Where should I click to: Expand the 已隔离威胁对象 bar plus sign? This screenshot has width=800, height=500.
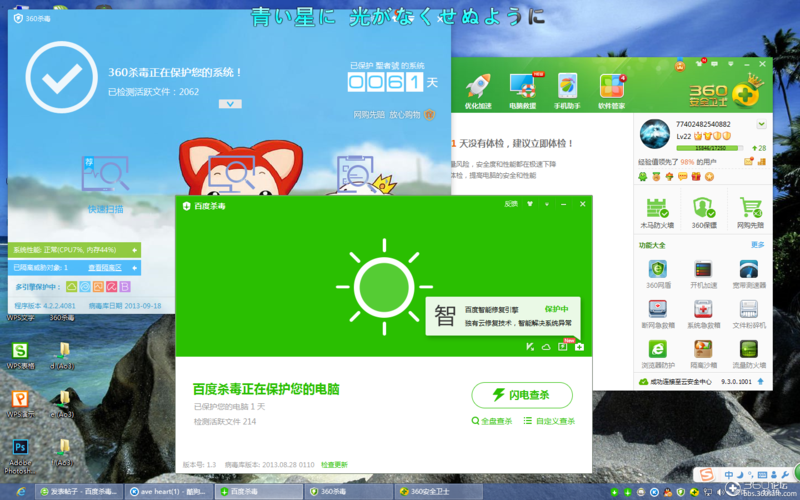click(134, 267)
